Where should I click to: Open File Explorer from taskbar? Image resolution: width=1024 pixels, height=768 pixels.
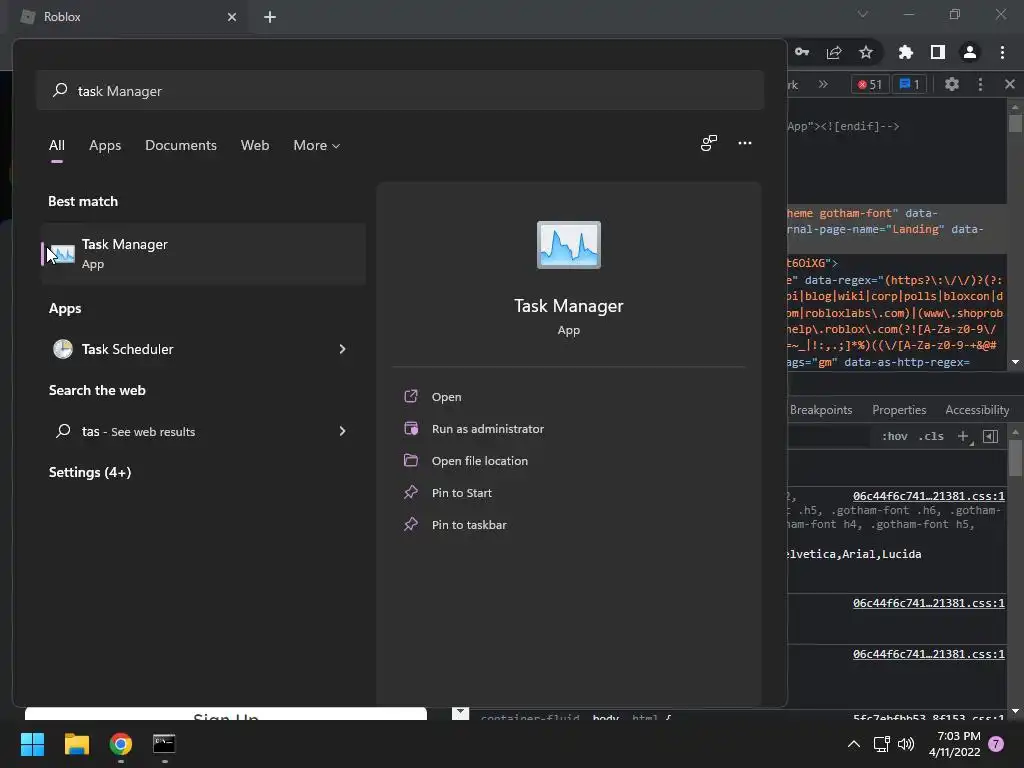pyautogui.click(x=76, y=744)
